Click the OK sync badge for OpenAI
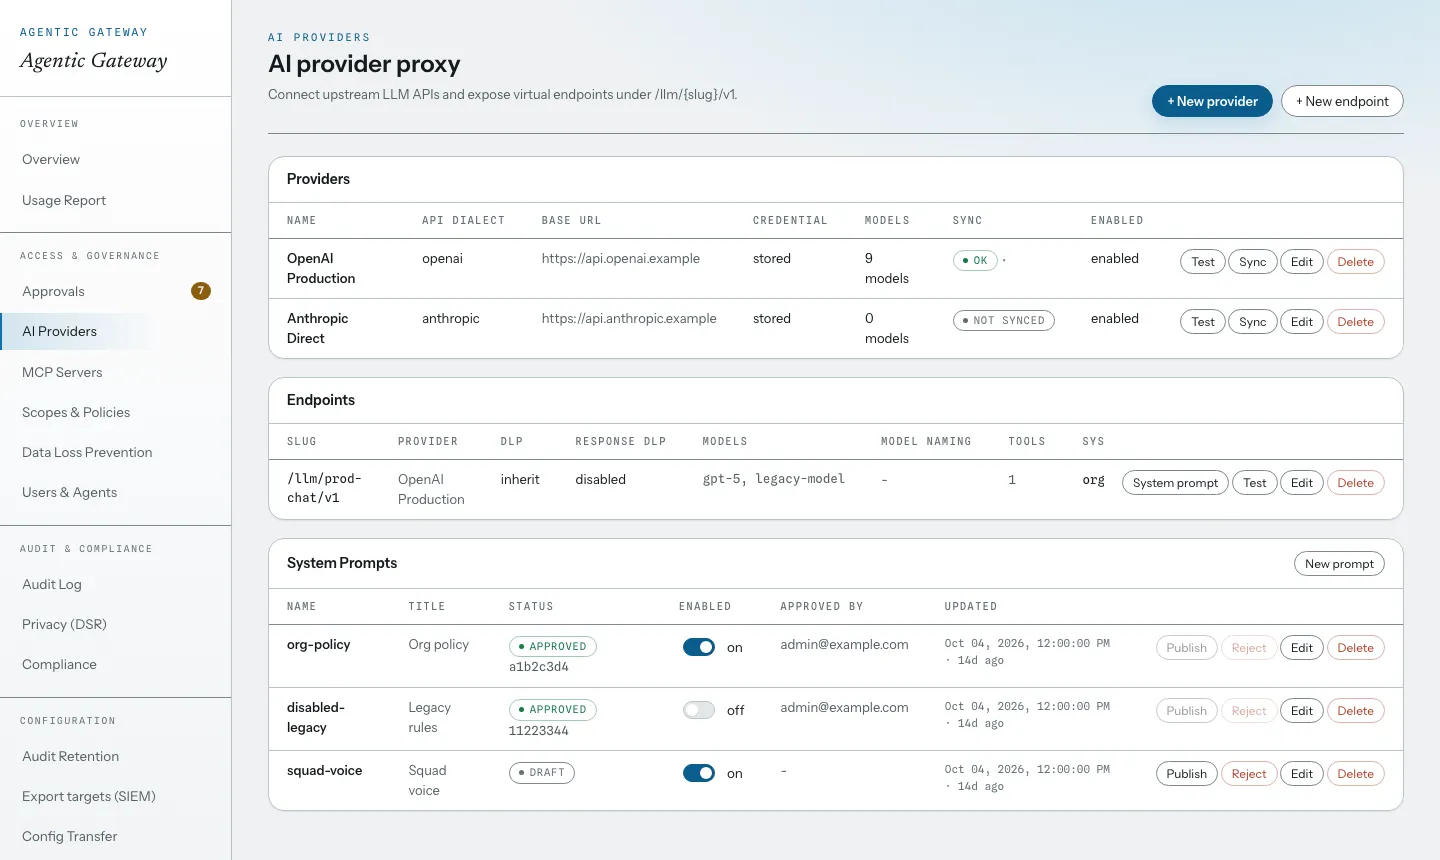 click(975, 261)
